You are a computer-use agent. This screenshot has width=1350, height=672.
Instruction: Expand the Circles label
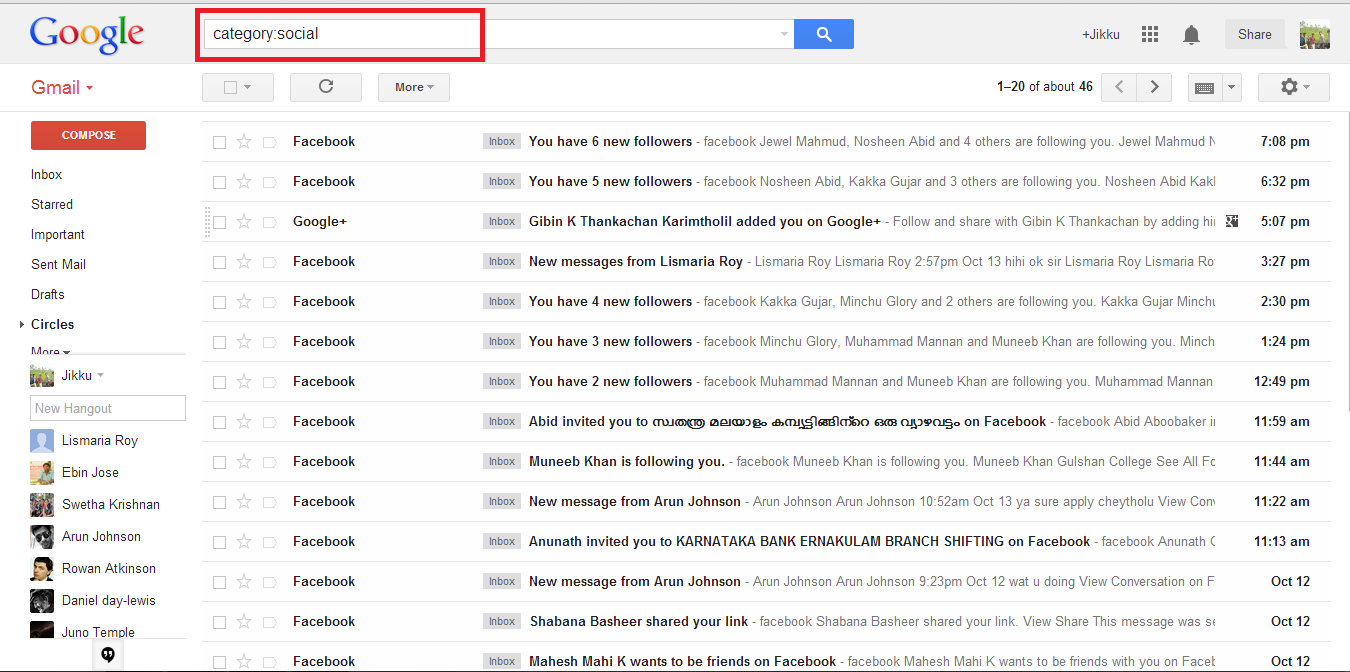click(x=23, y=325)
